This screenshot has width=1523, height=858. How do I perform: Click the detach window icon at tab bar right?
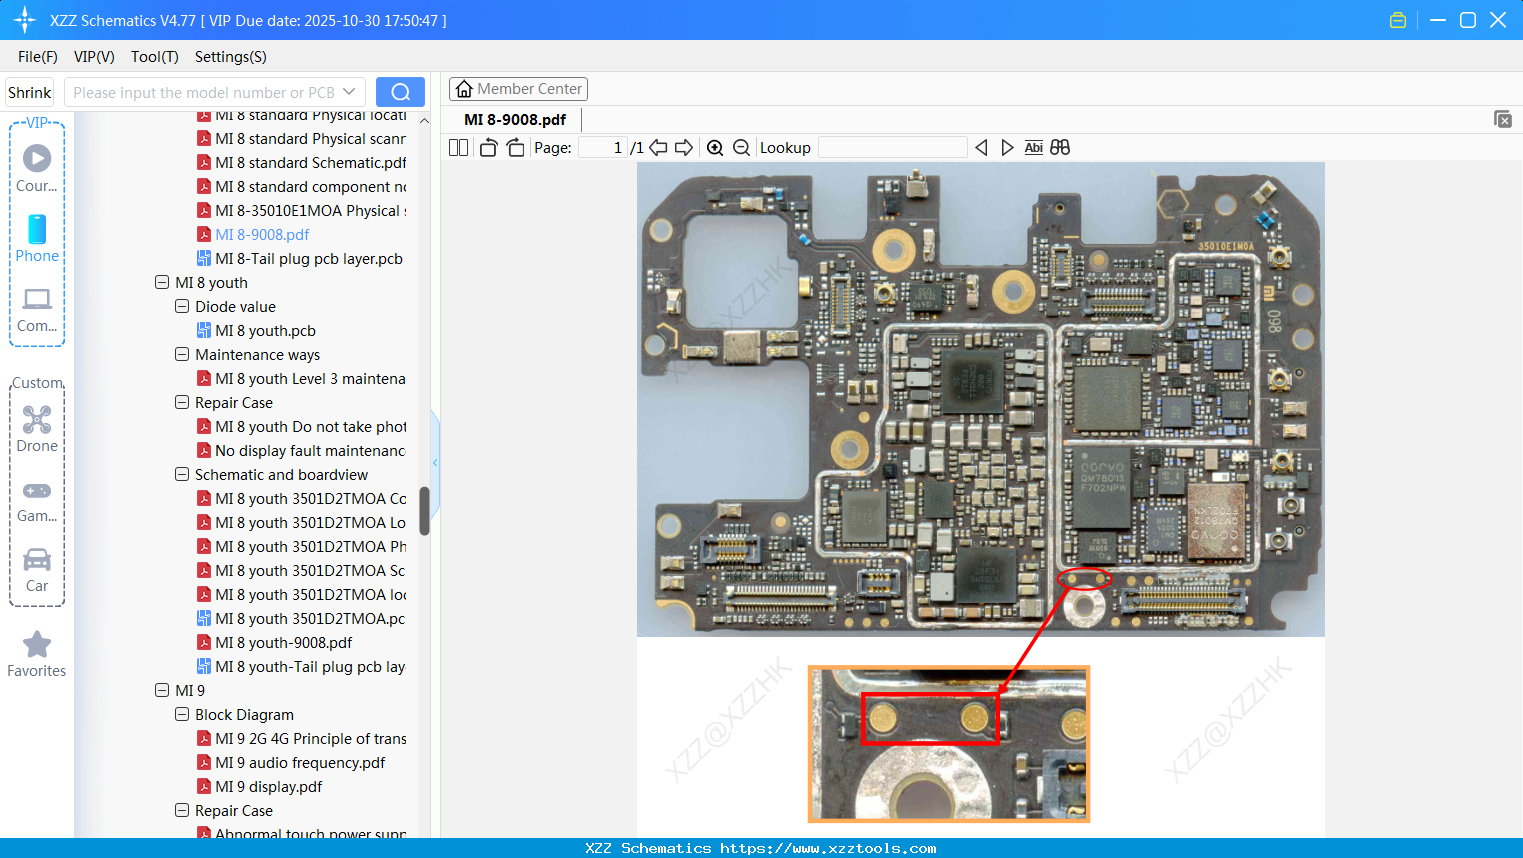point(1503,119)
